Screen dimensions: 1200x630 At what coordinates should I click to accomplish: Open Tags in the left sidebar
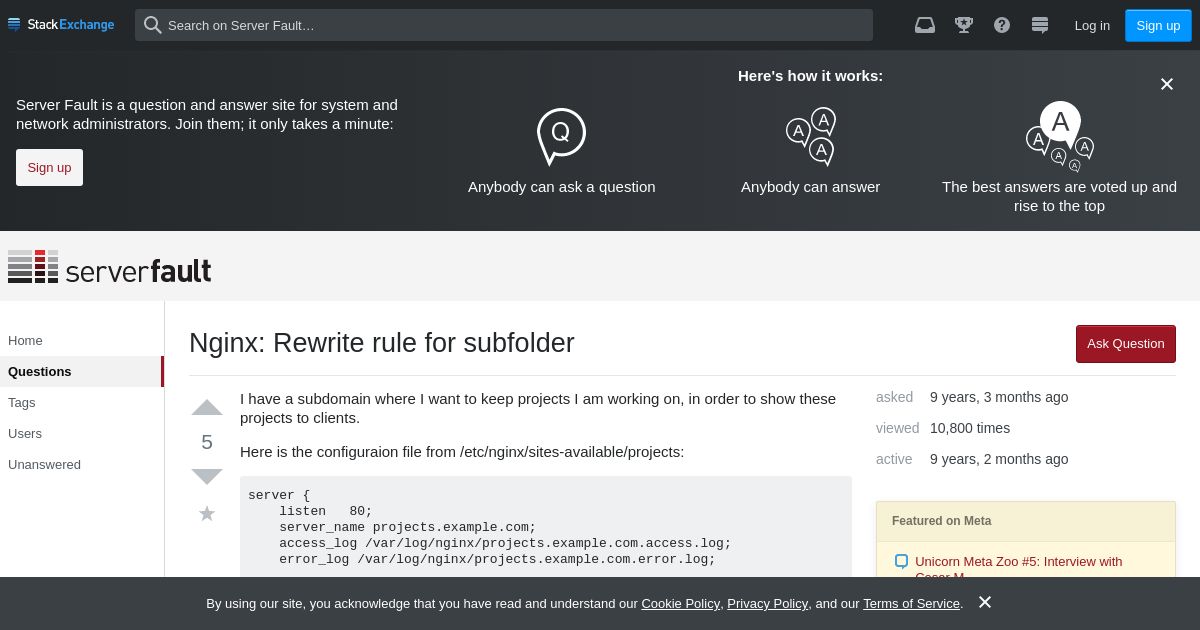(82, 402)
